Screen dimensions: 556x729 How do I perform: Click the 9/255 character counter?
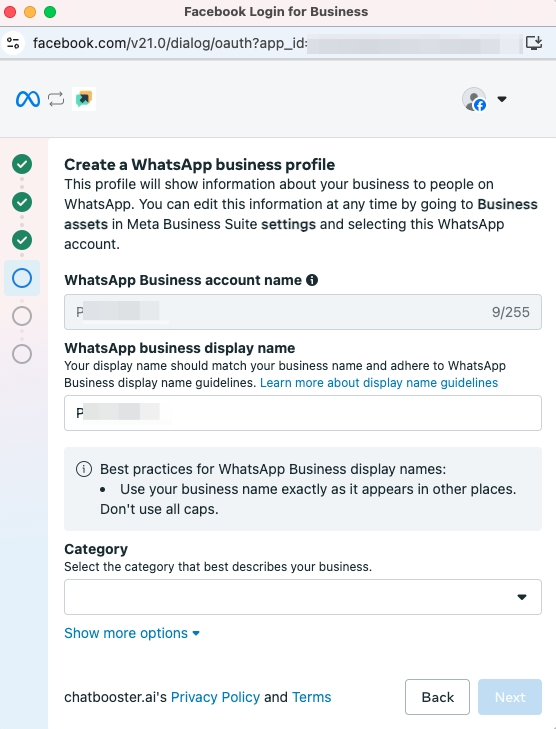[x=510, y=312]
